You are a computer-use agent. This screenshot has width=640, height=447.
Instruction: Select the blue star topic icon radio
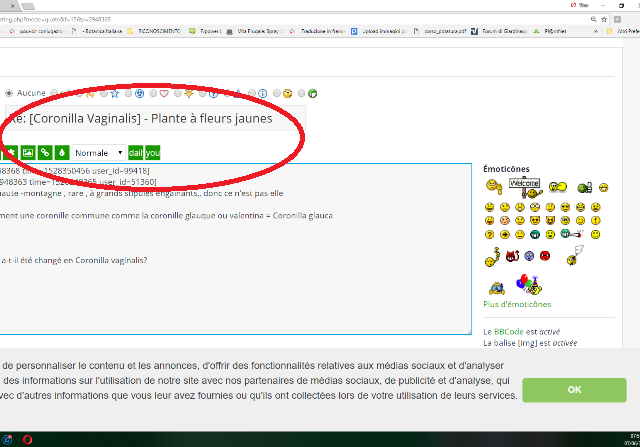point(102,93)
